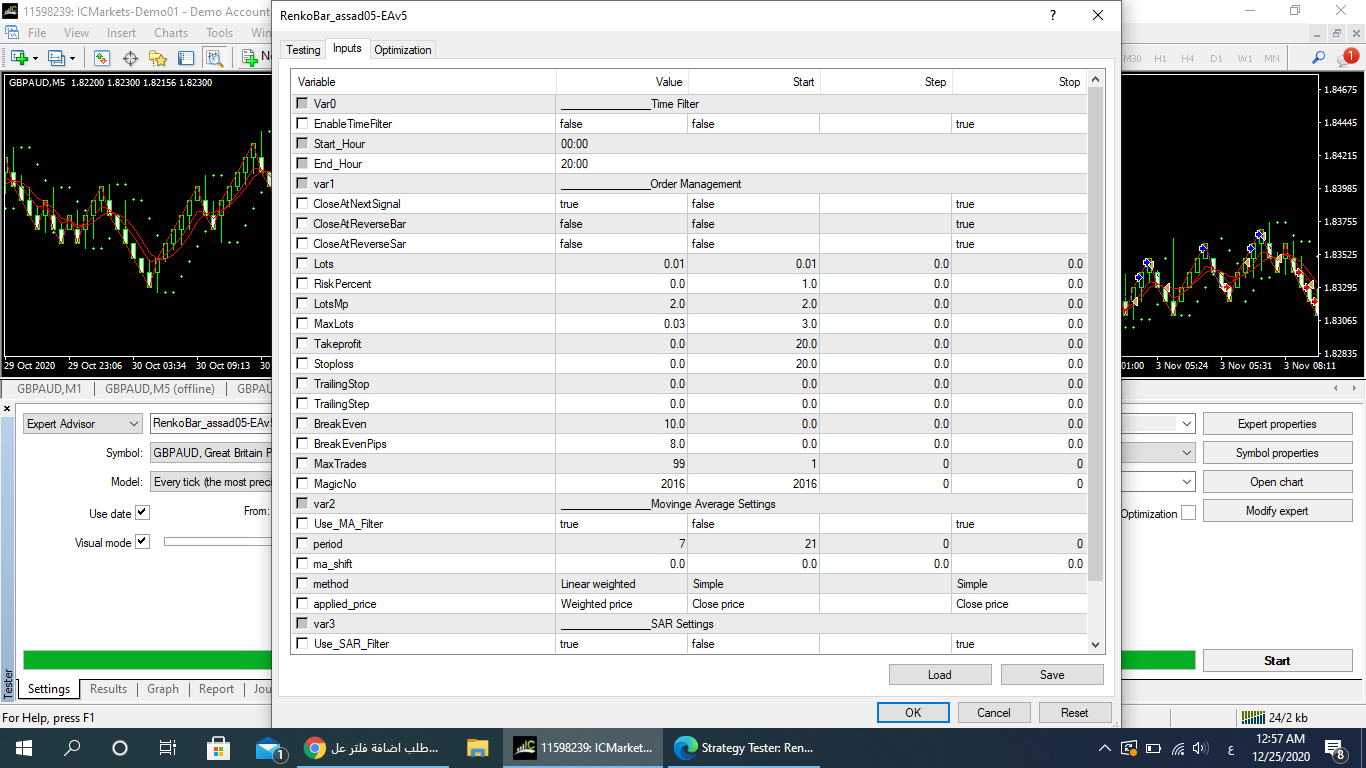
Task: Tick the Takeprofit optimization checkbox
Action: click(302, 344)
